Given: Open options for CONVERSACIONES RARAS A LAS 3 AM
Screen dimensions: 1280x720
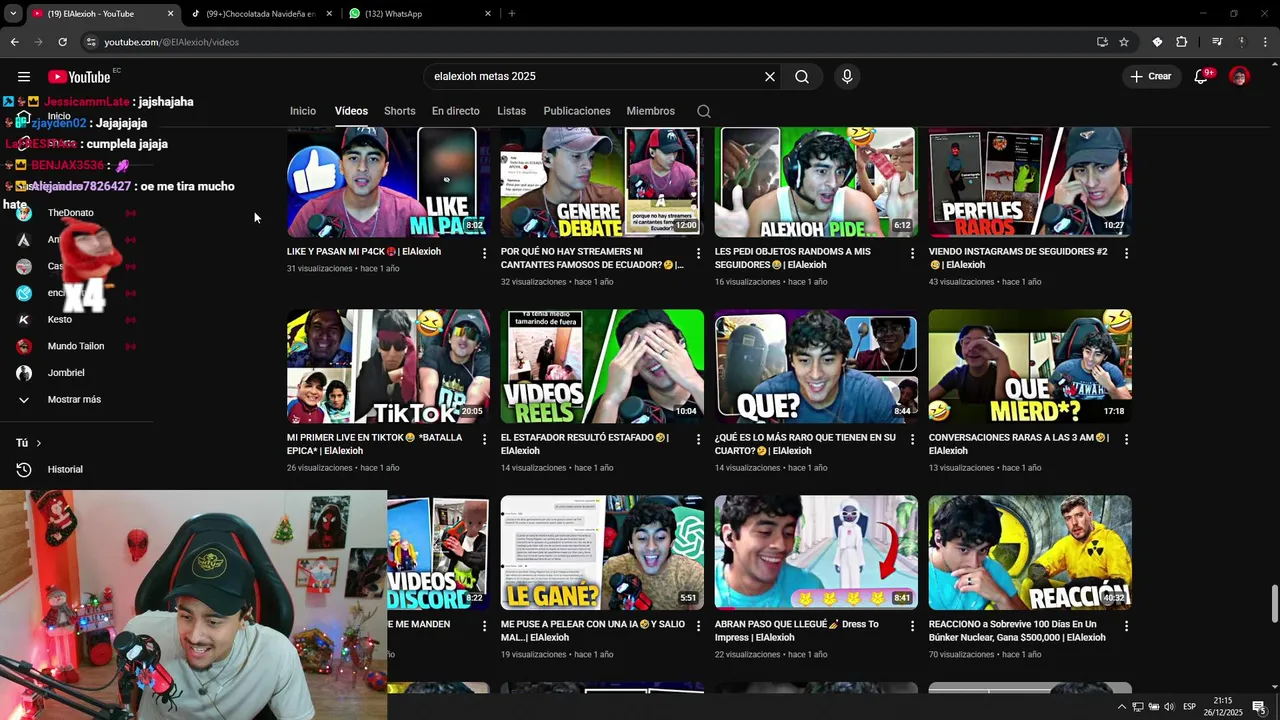Looking at the screenshot, I should [1126, 439].
